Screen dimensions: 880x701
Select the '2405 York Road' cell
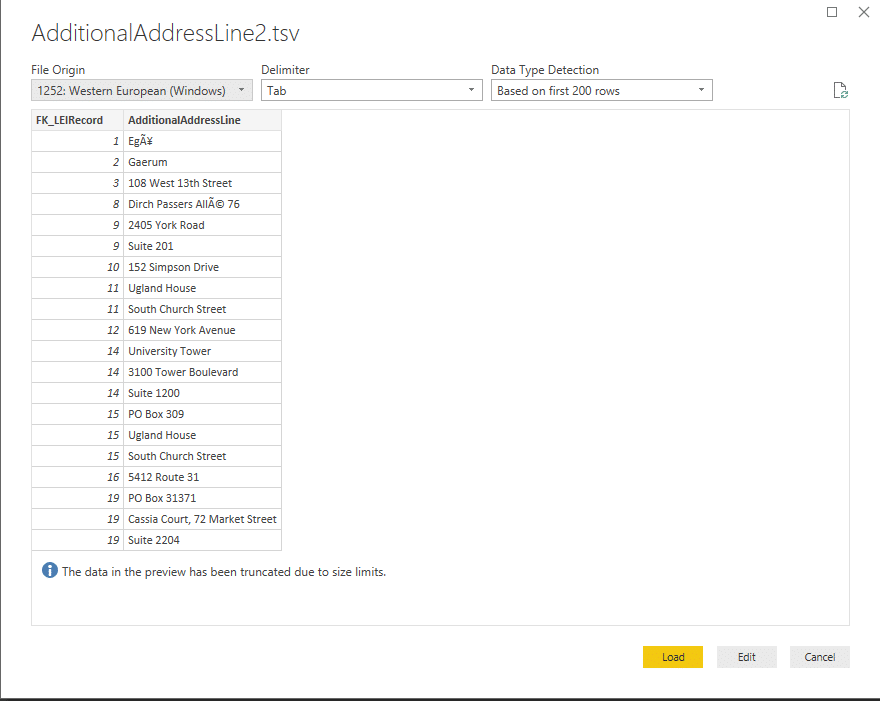coord(202,225)
